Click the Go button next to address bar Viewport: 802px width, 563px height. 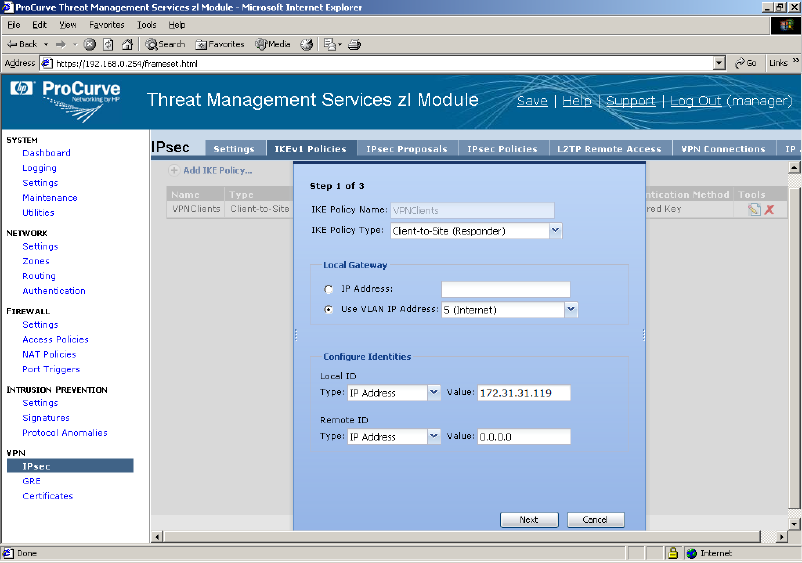(746, 63)
